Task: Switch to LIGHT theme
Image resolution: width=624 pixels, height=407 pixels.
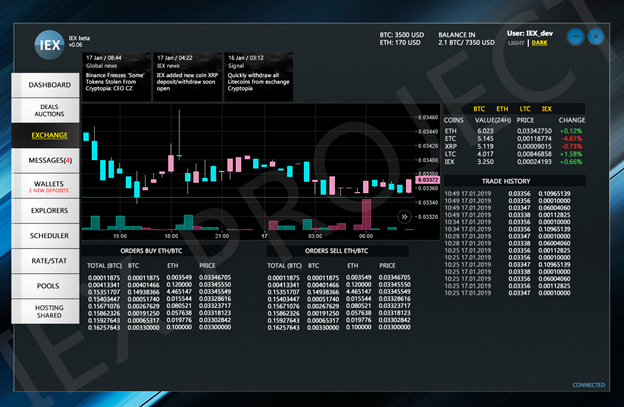Action: [x=516, y=43]
